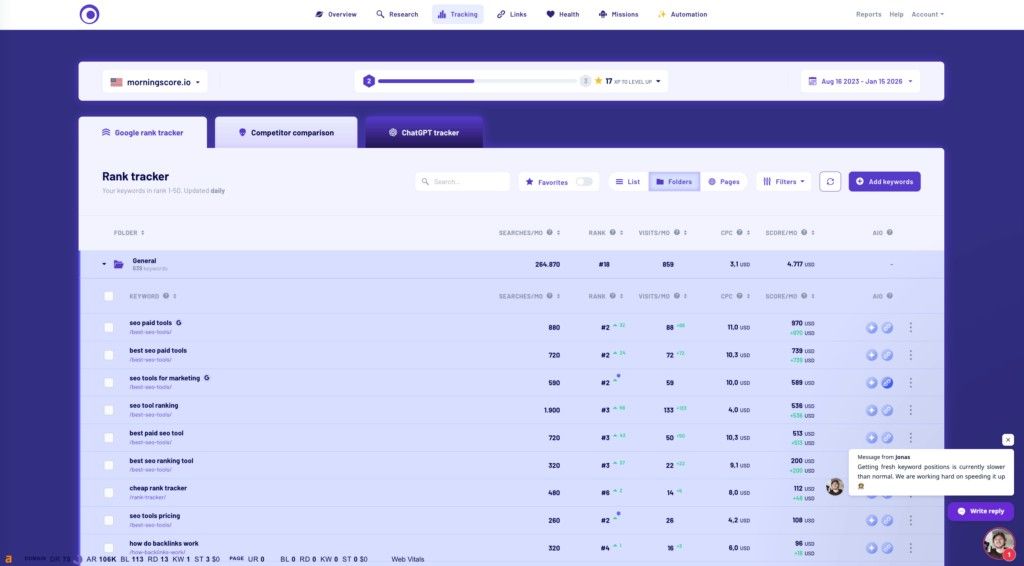Click the level 2 hexagon badge
This screenshot has height=566, width=1024.
(x=369, y=81)
